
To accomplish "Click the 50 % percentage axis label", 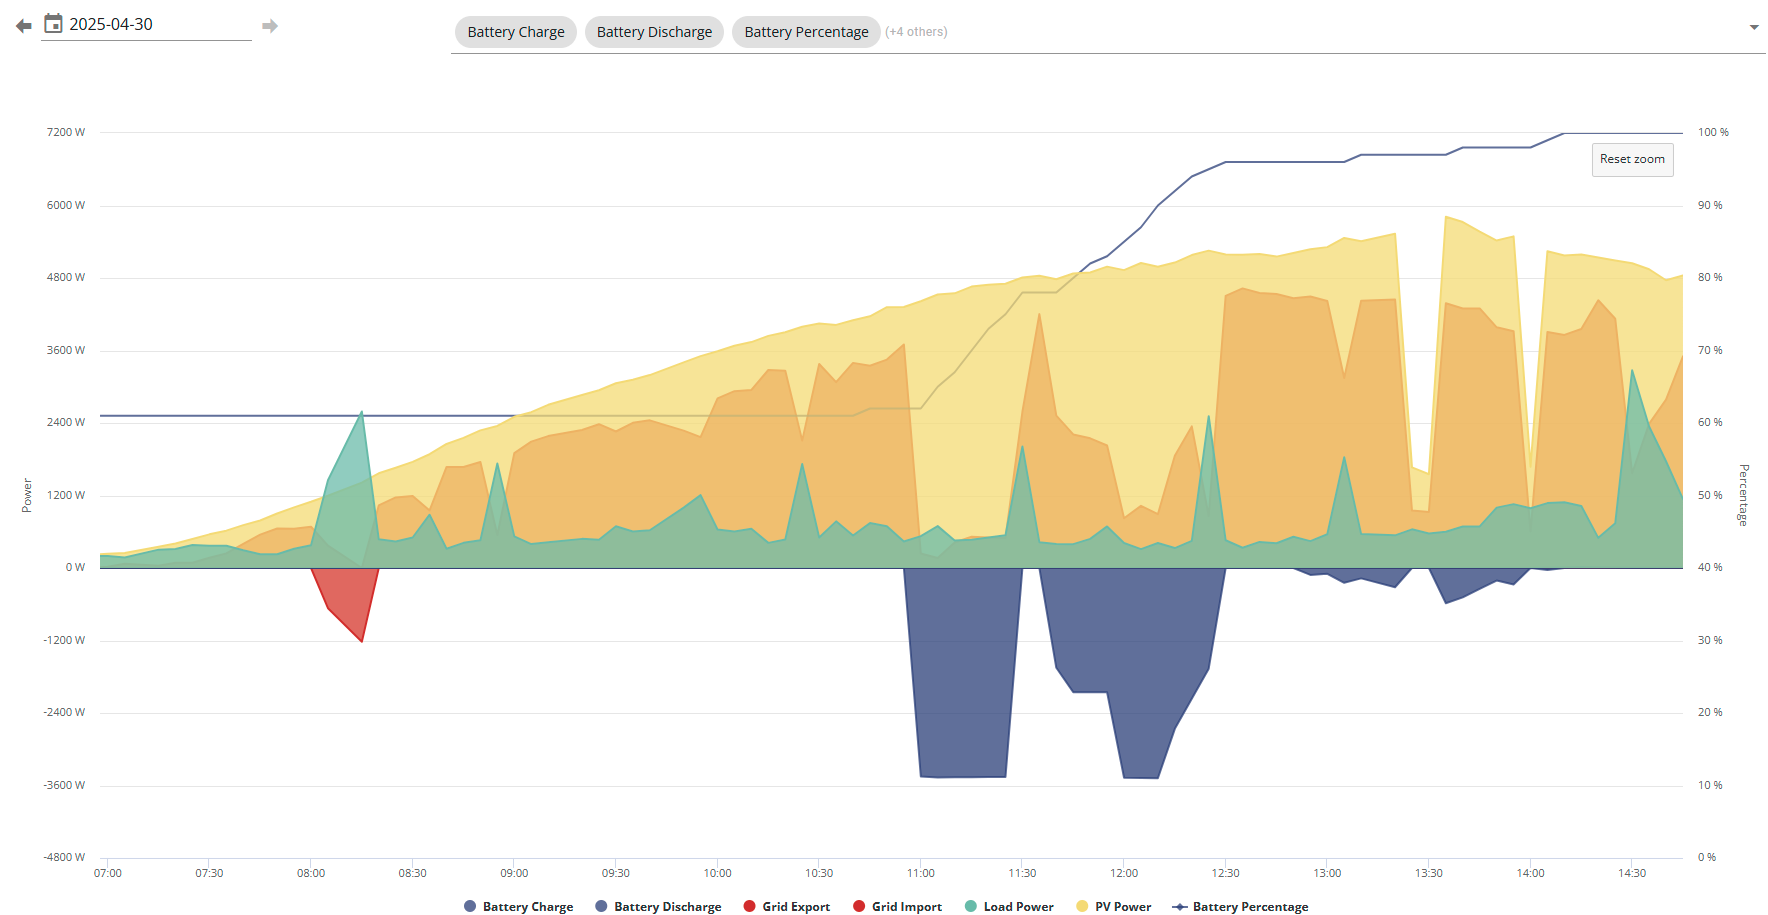I will pyautogui.click(x=1710, y=495).
